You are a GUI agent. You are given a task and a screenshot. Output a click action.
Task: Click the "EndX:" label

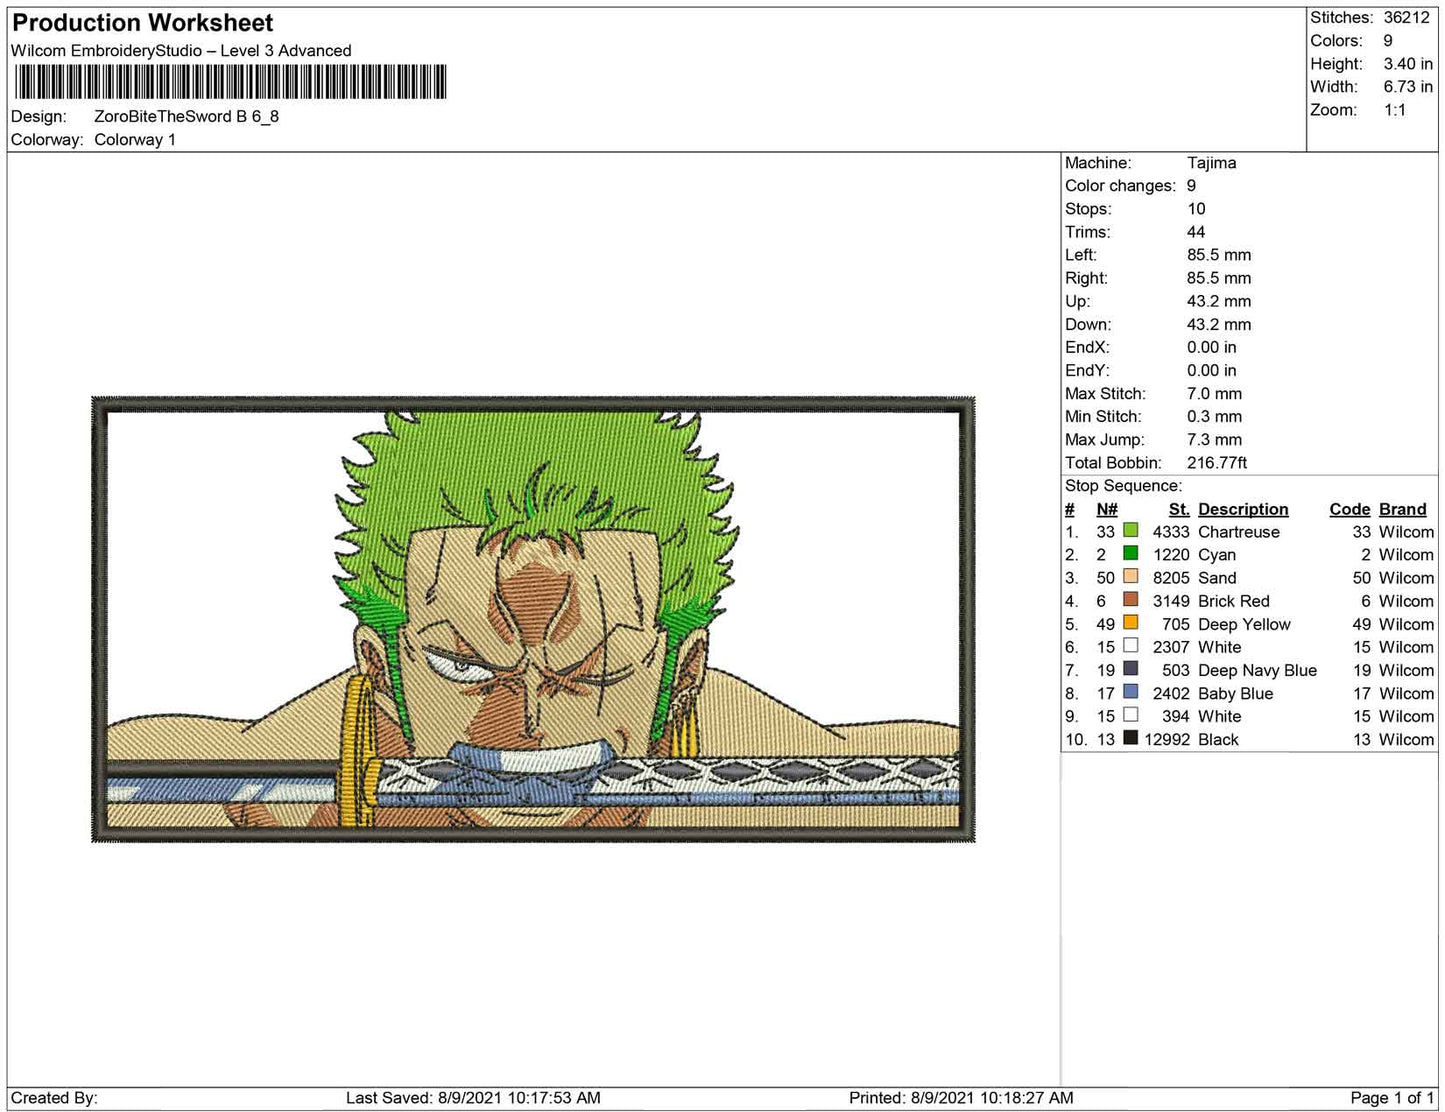pos(1087,347)
